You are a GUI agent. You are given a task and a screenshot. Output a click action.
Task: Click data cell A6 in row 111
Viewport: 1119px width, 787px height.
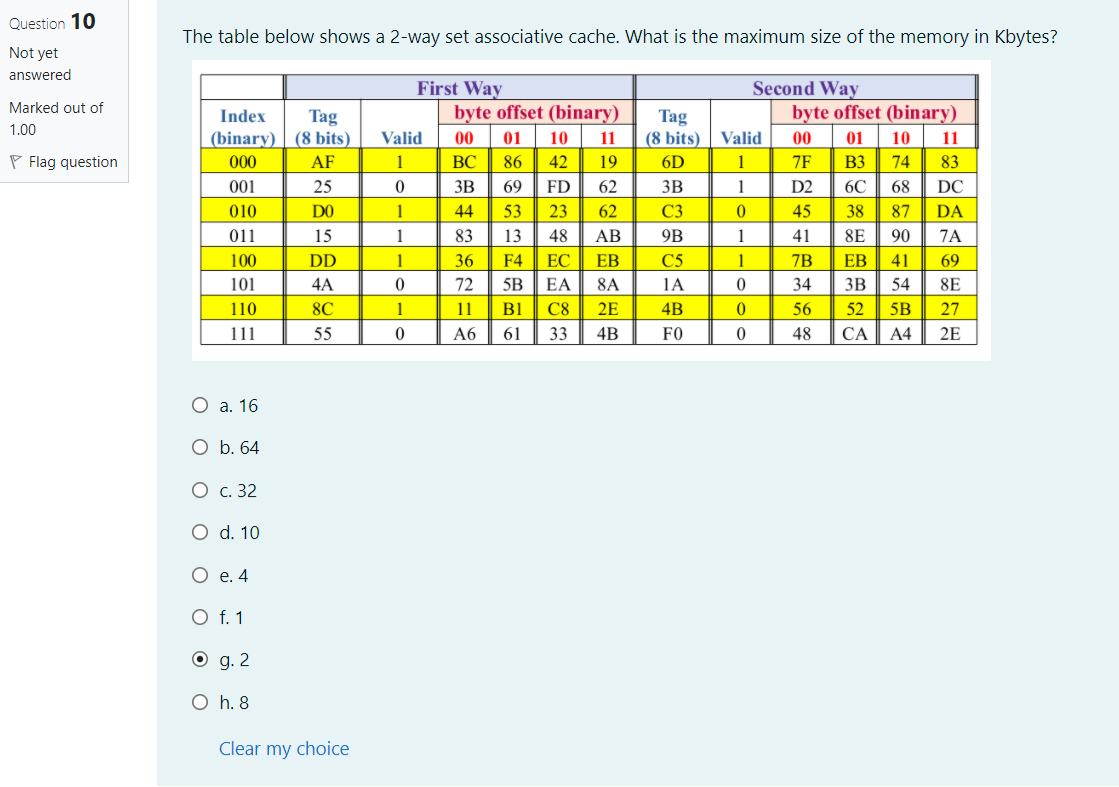coord(464,333)
